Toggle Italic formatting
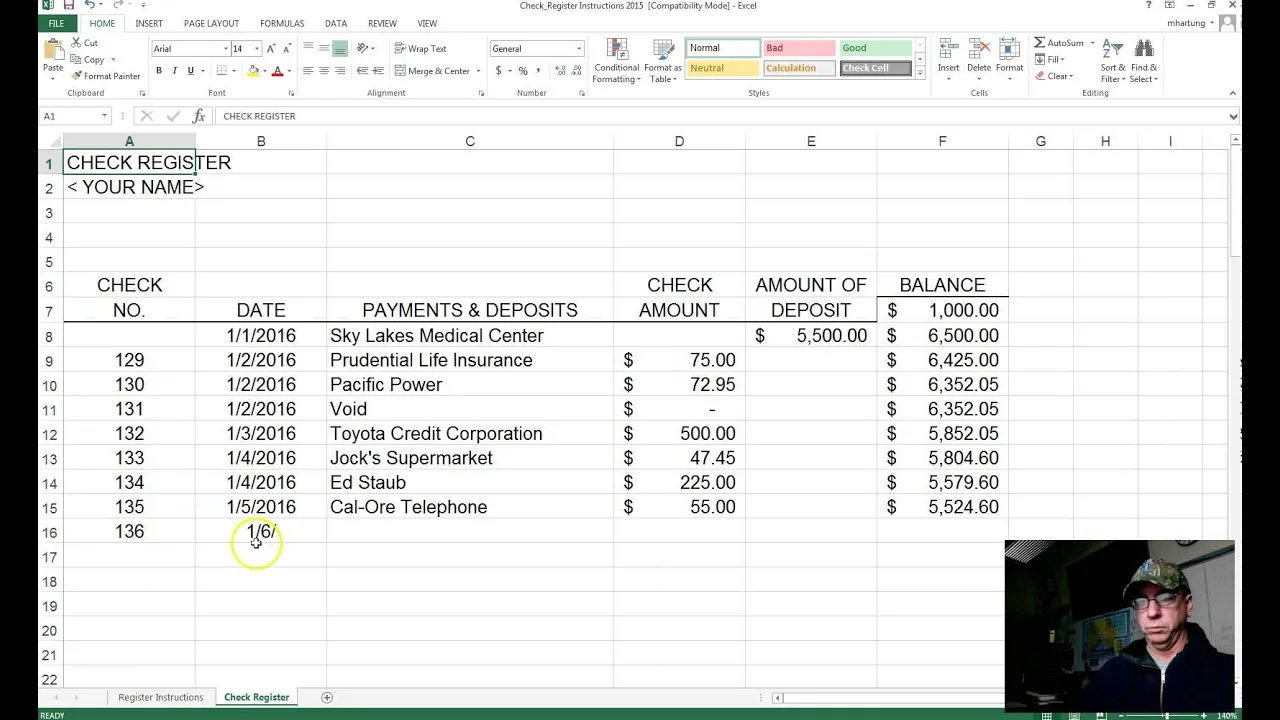 tap(174, 71)
